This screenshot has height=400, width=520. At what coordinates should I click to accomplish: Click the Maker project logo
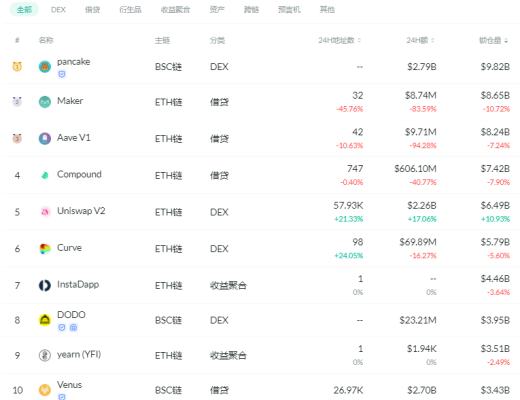click(45, 102)
